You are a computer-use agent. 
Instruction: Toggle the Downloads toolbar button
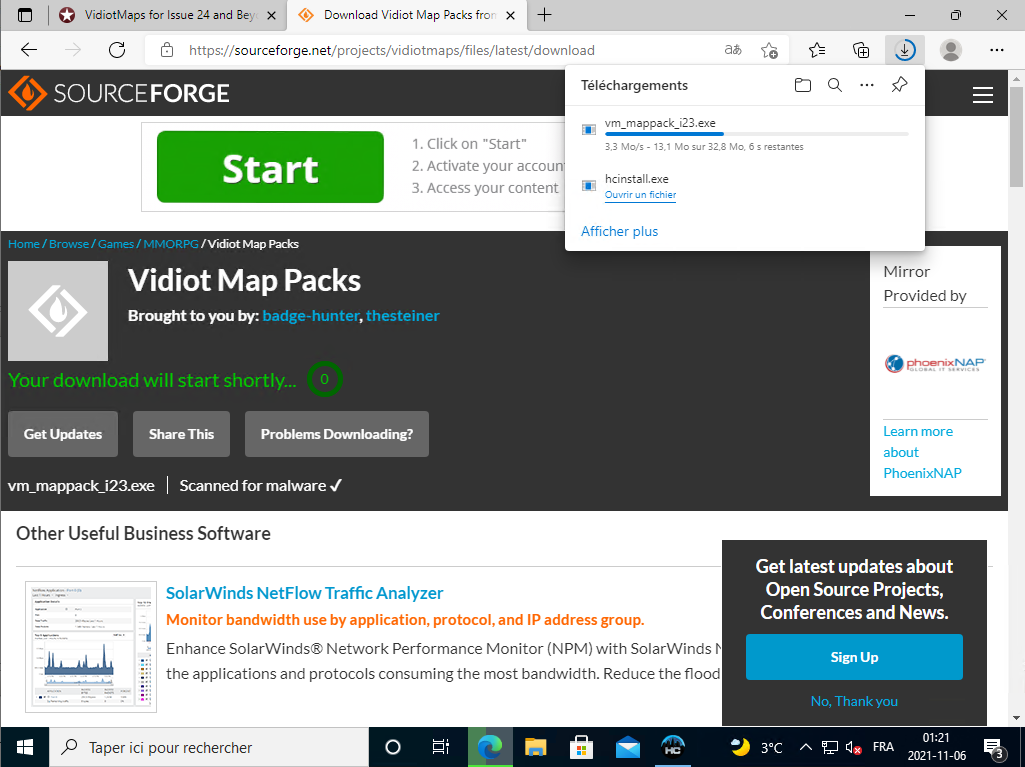pyautogui.click(x=905, y=50)
